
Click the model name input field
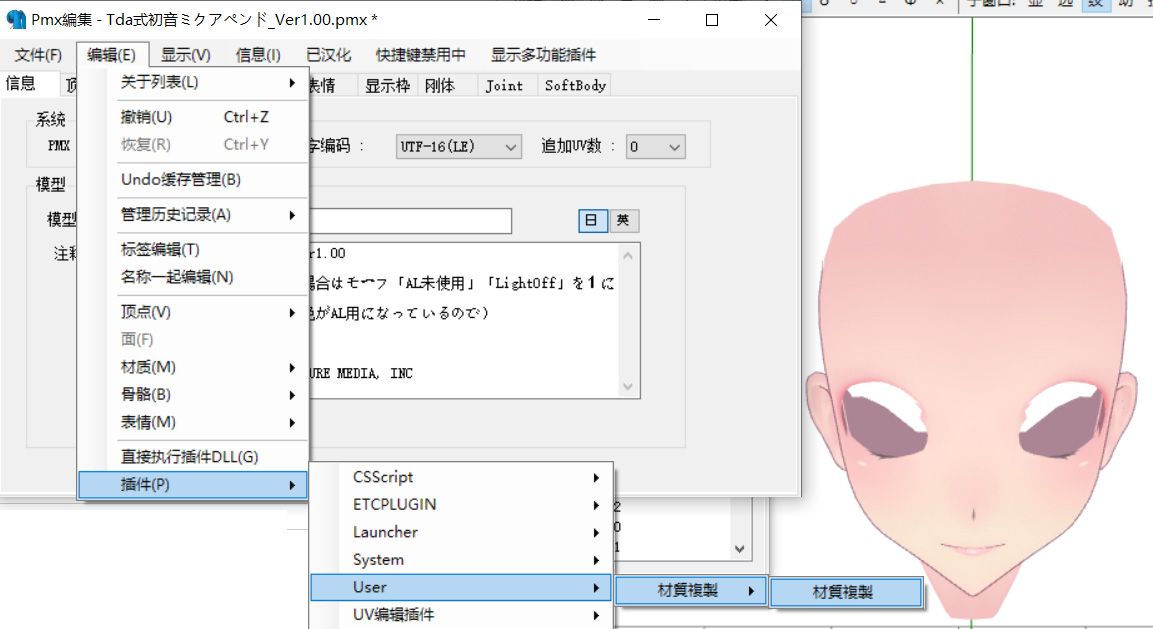[x=410, y=221]
